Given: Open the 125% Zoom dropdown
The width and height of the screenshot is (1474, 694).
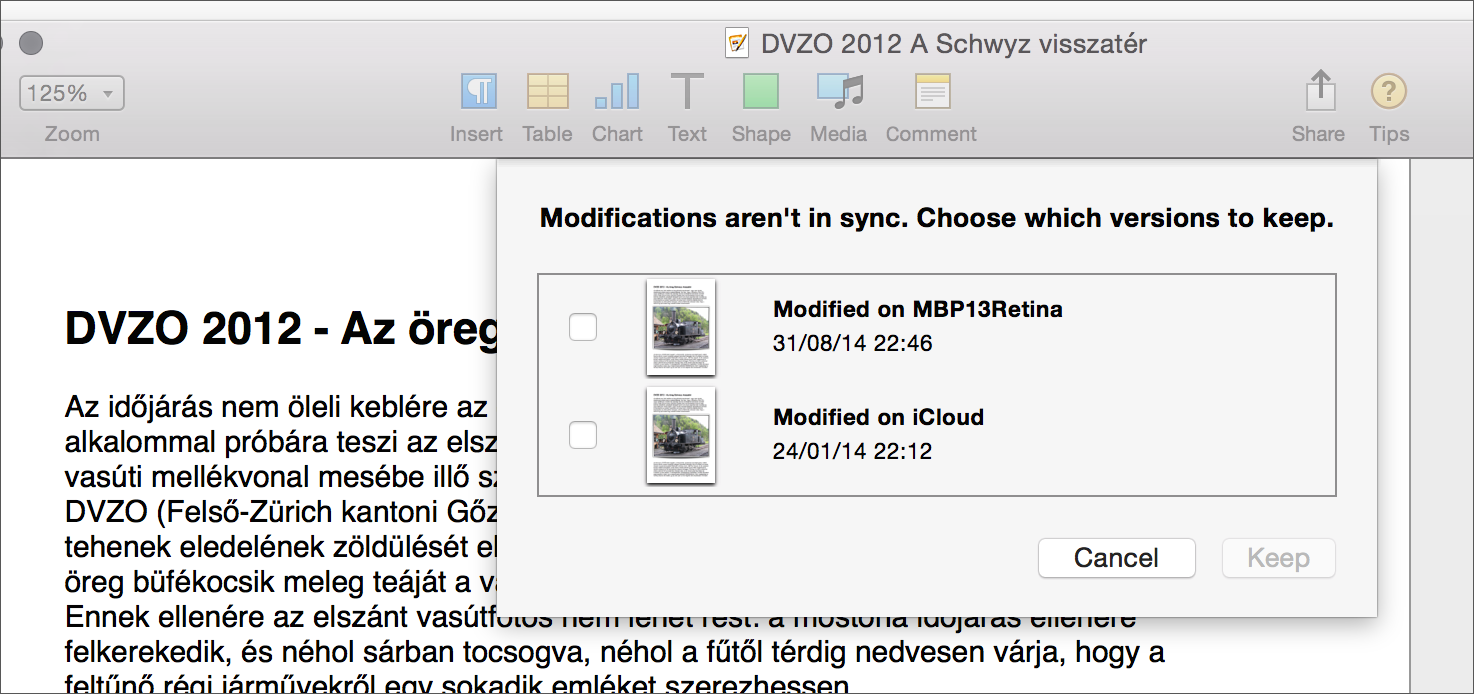Looking at the screenshot, I should pos(72,93).
